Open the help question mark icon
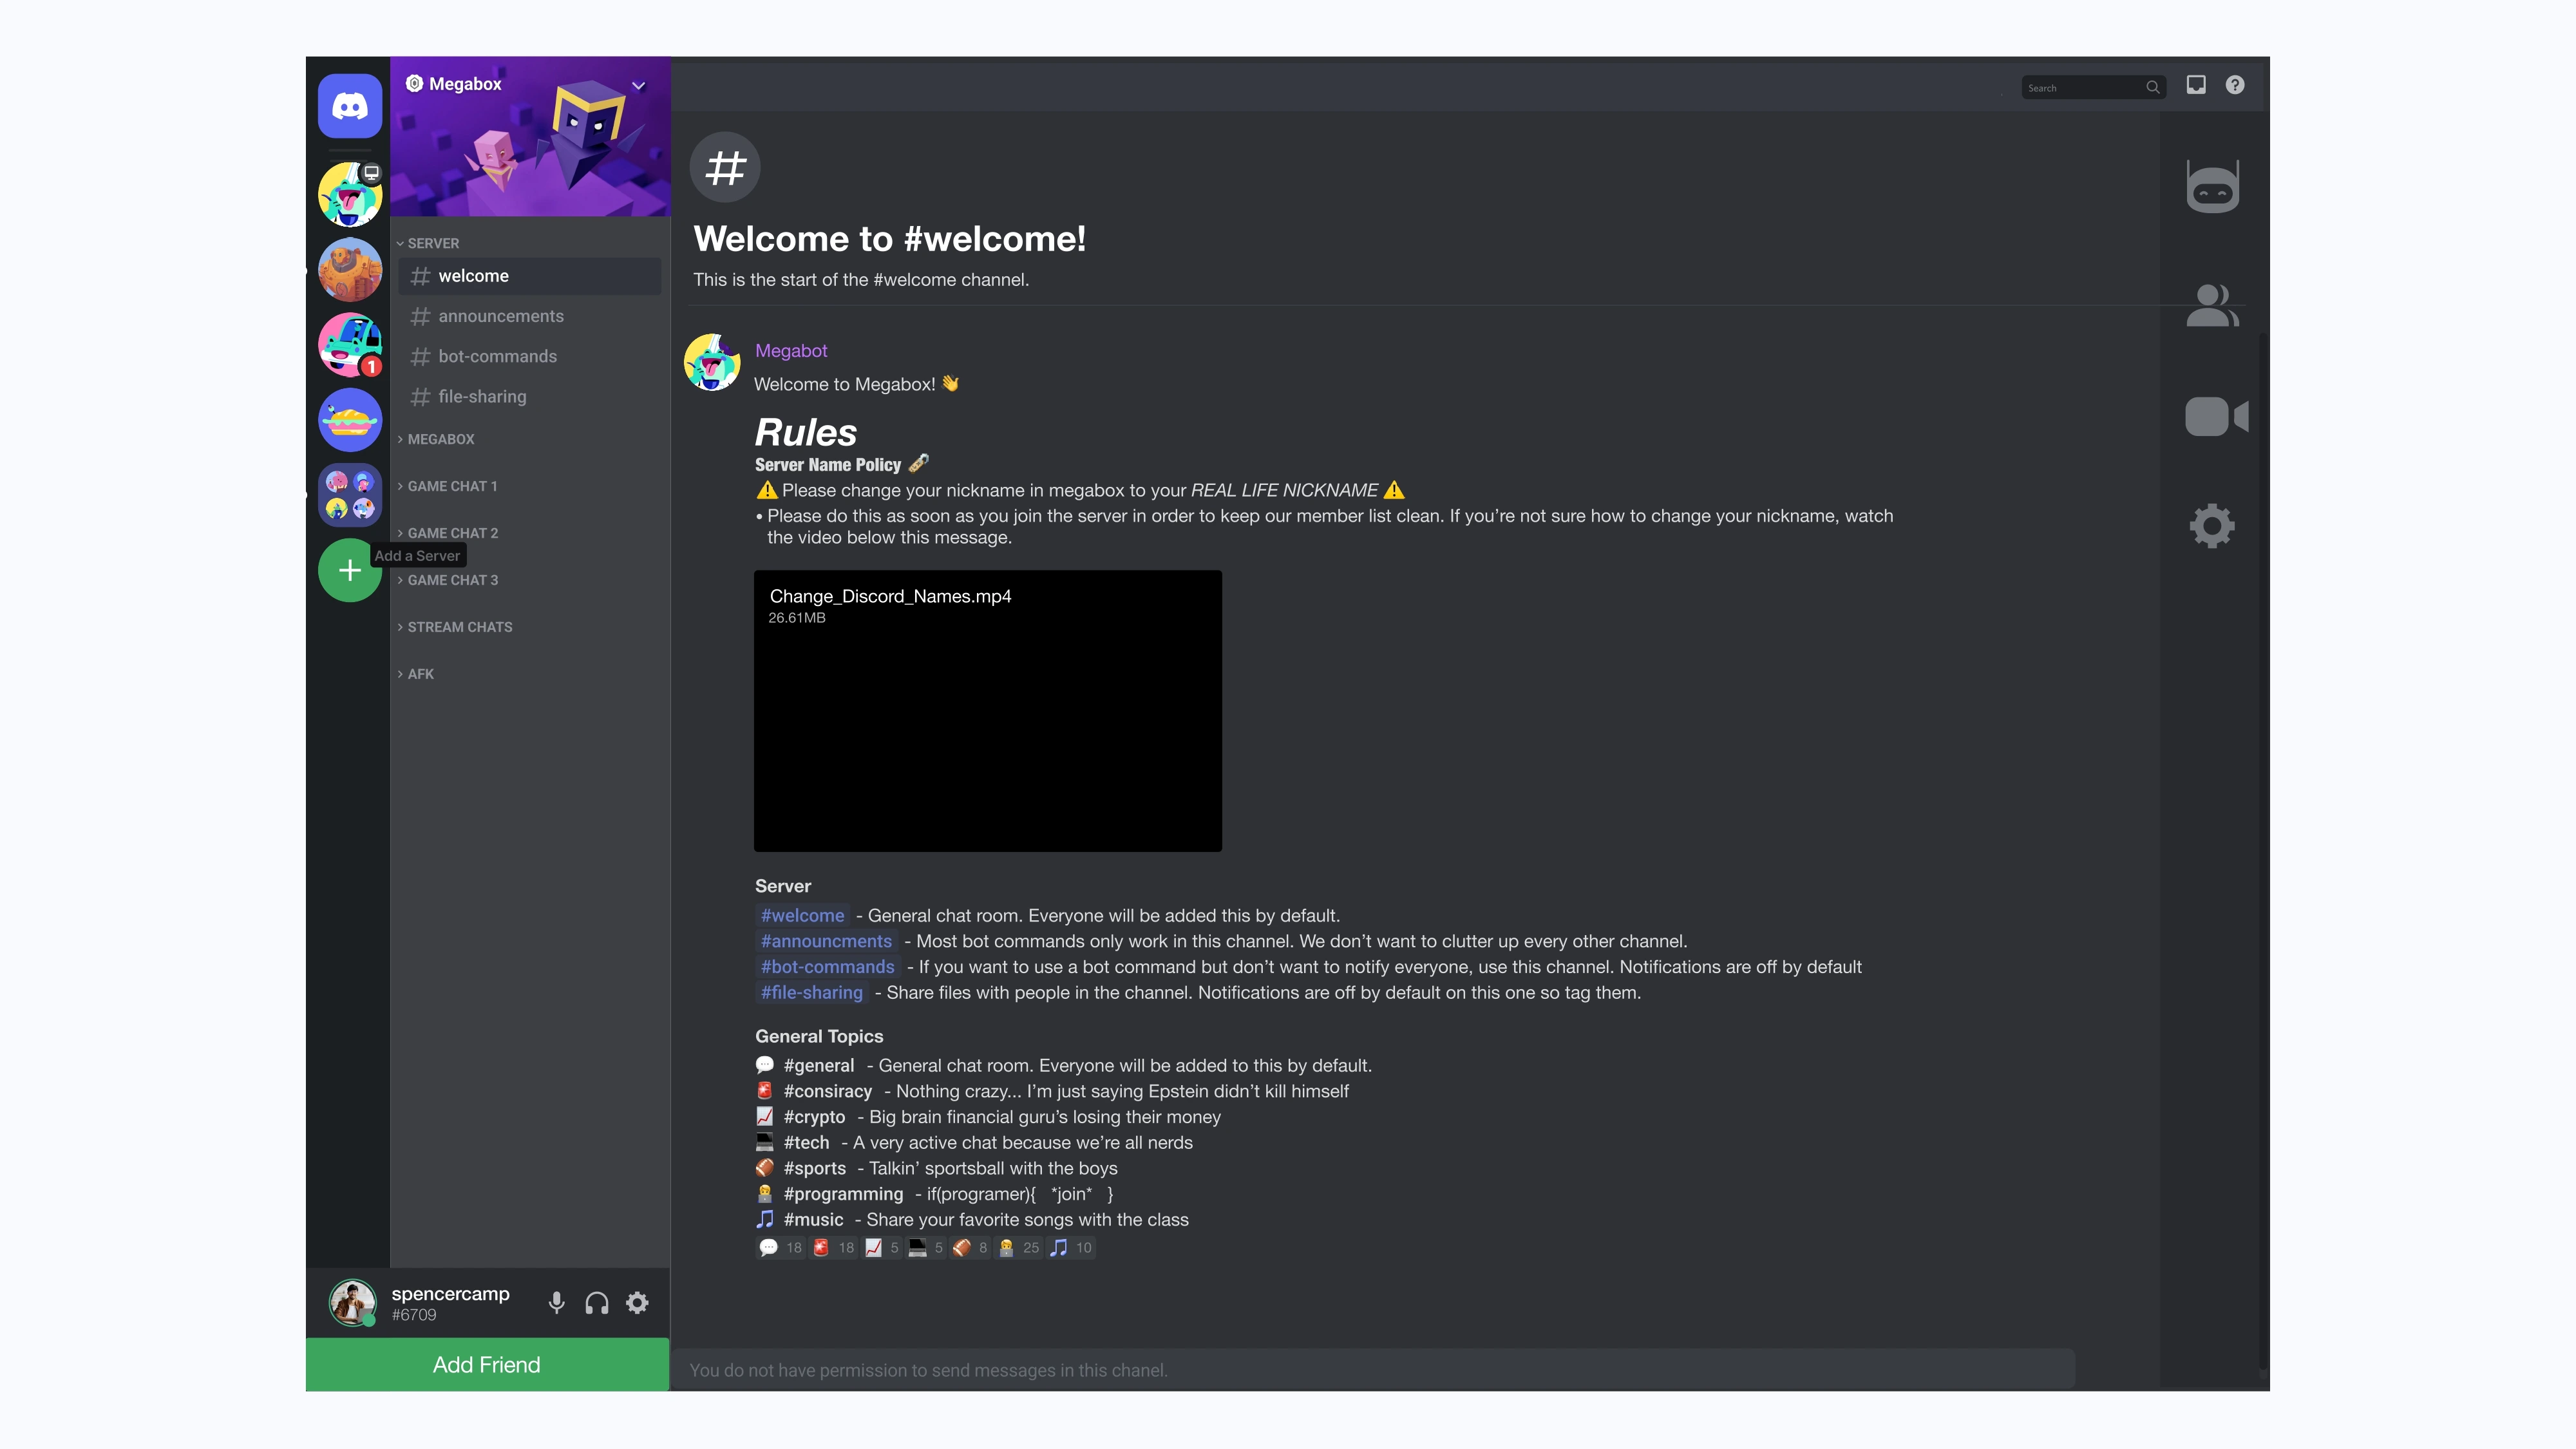Viewport: 2576px width, 1449px height. (x=2235, y=85)
